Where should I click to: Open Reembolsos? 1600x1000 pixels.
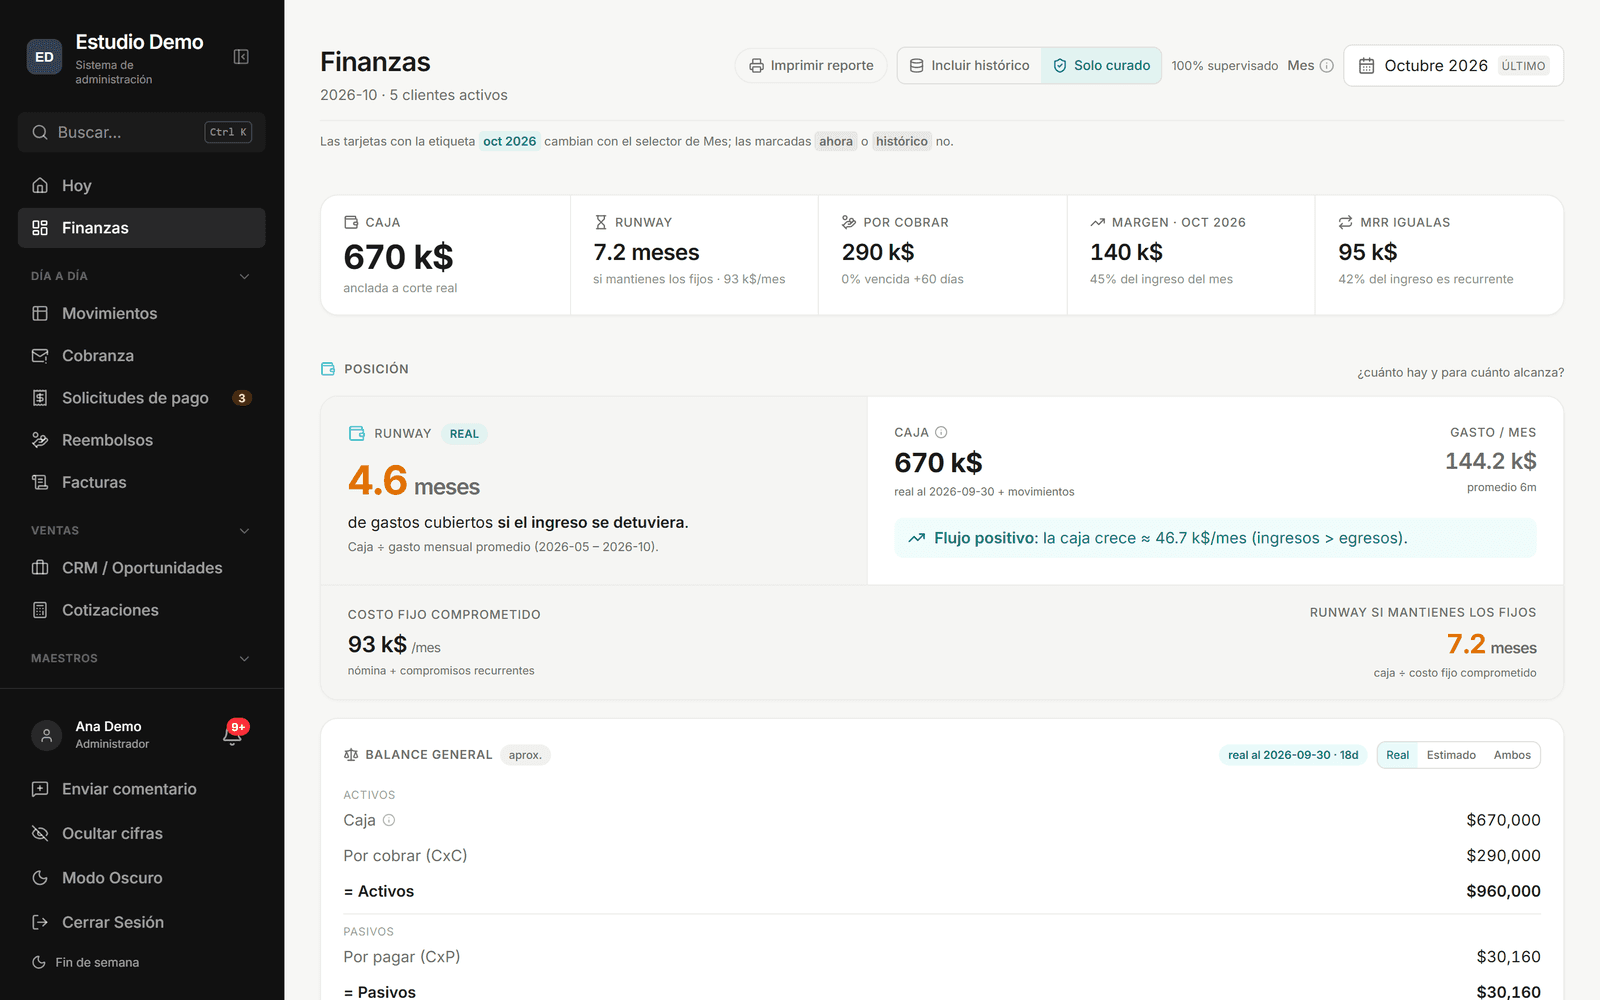pyautogui.click(x=141, y=440)
